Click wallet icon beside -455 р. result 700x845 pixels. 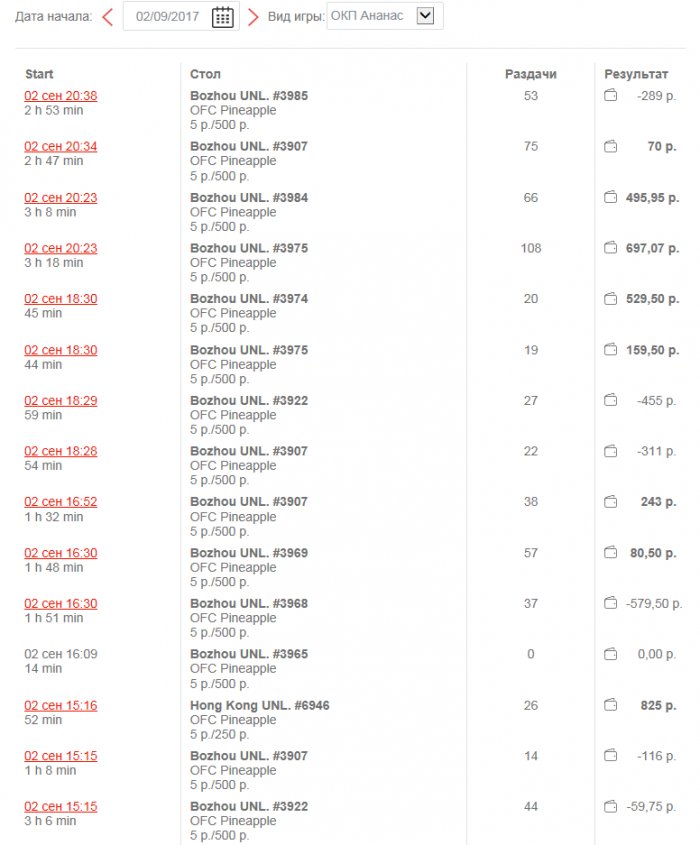tap(610, 400)
